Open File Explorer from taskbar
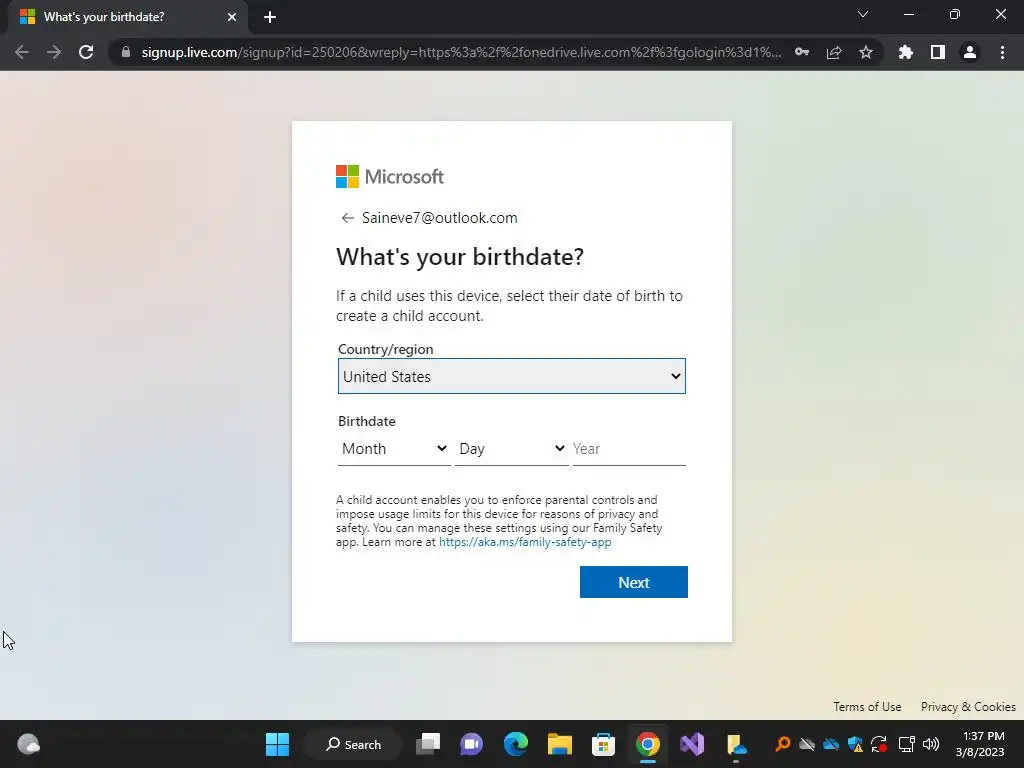 tap(560, 744)
